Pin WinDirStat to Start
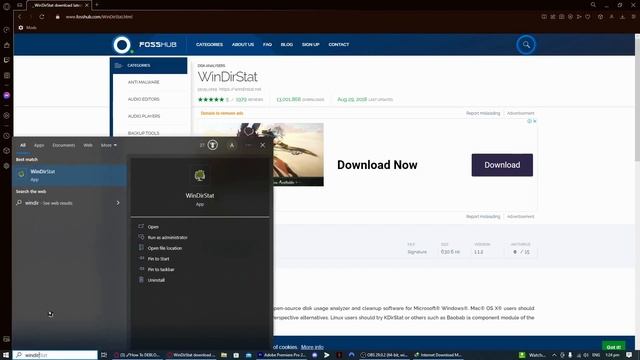This screenshot has width=640, height=360. pyautogui.click(x=158, y=258)
